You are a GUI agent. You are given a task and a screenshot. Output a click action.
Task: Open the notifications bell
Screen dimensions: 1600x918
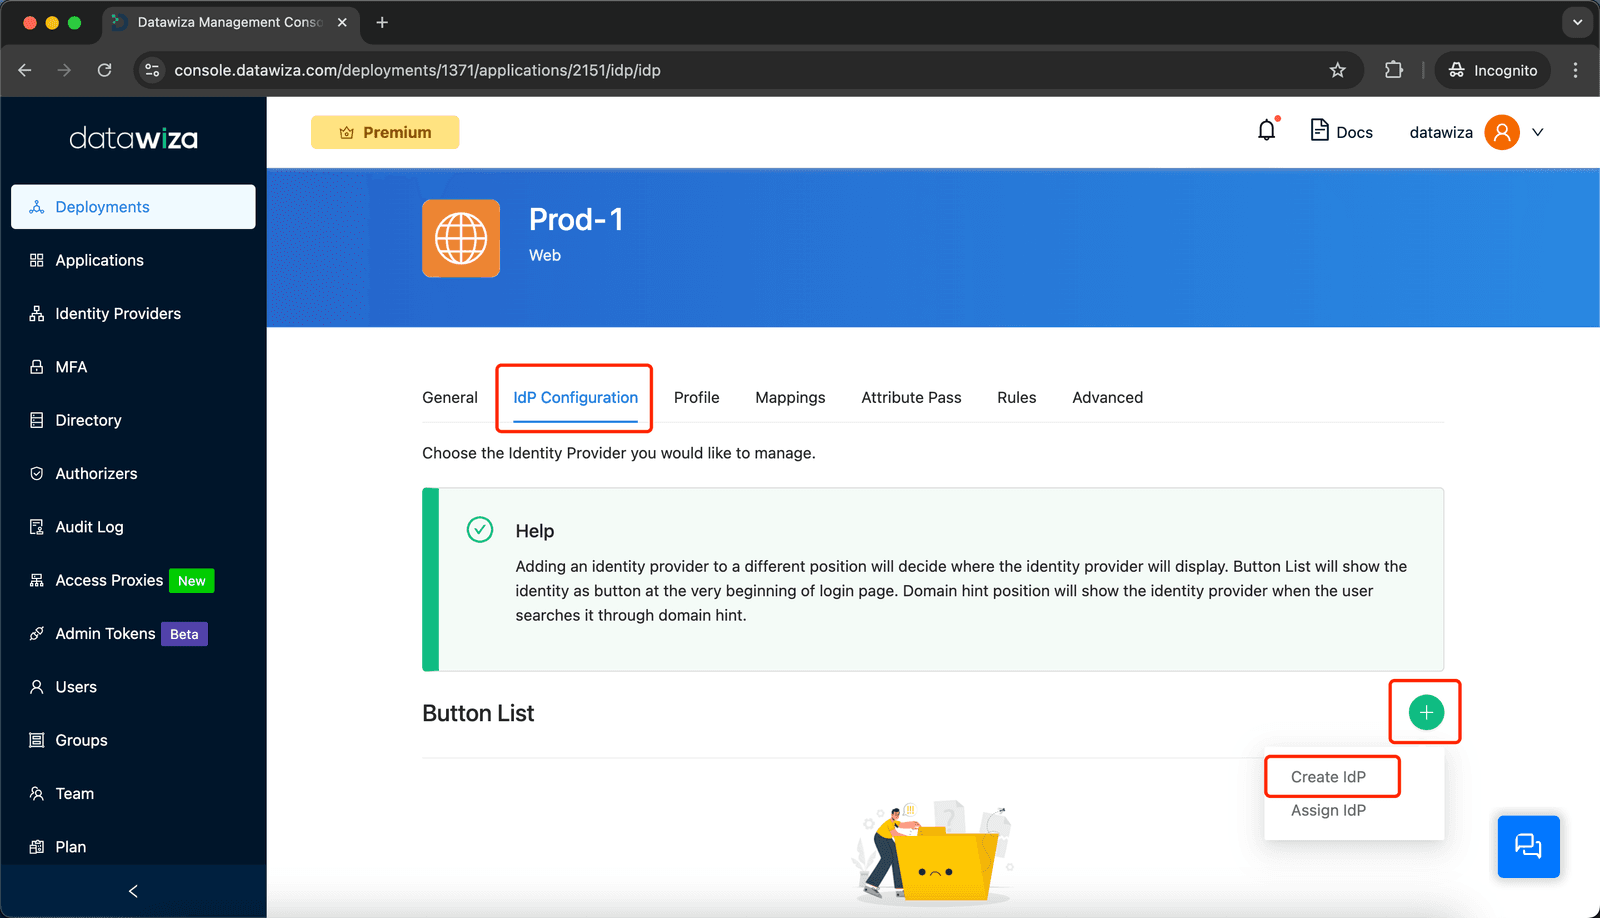pyautogui.click(x=1267, y=131)
